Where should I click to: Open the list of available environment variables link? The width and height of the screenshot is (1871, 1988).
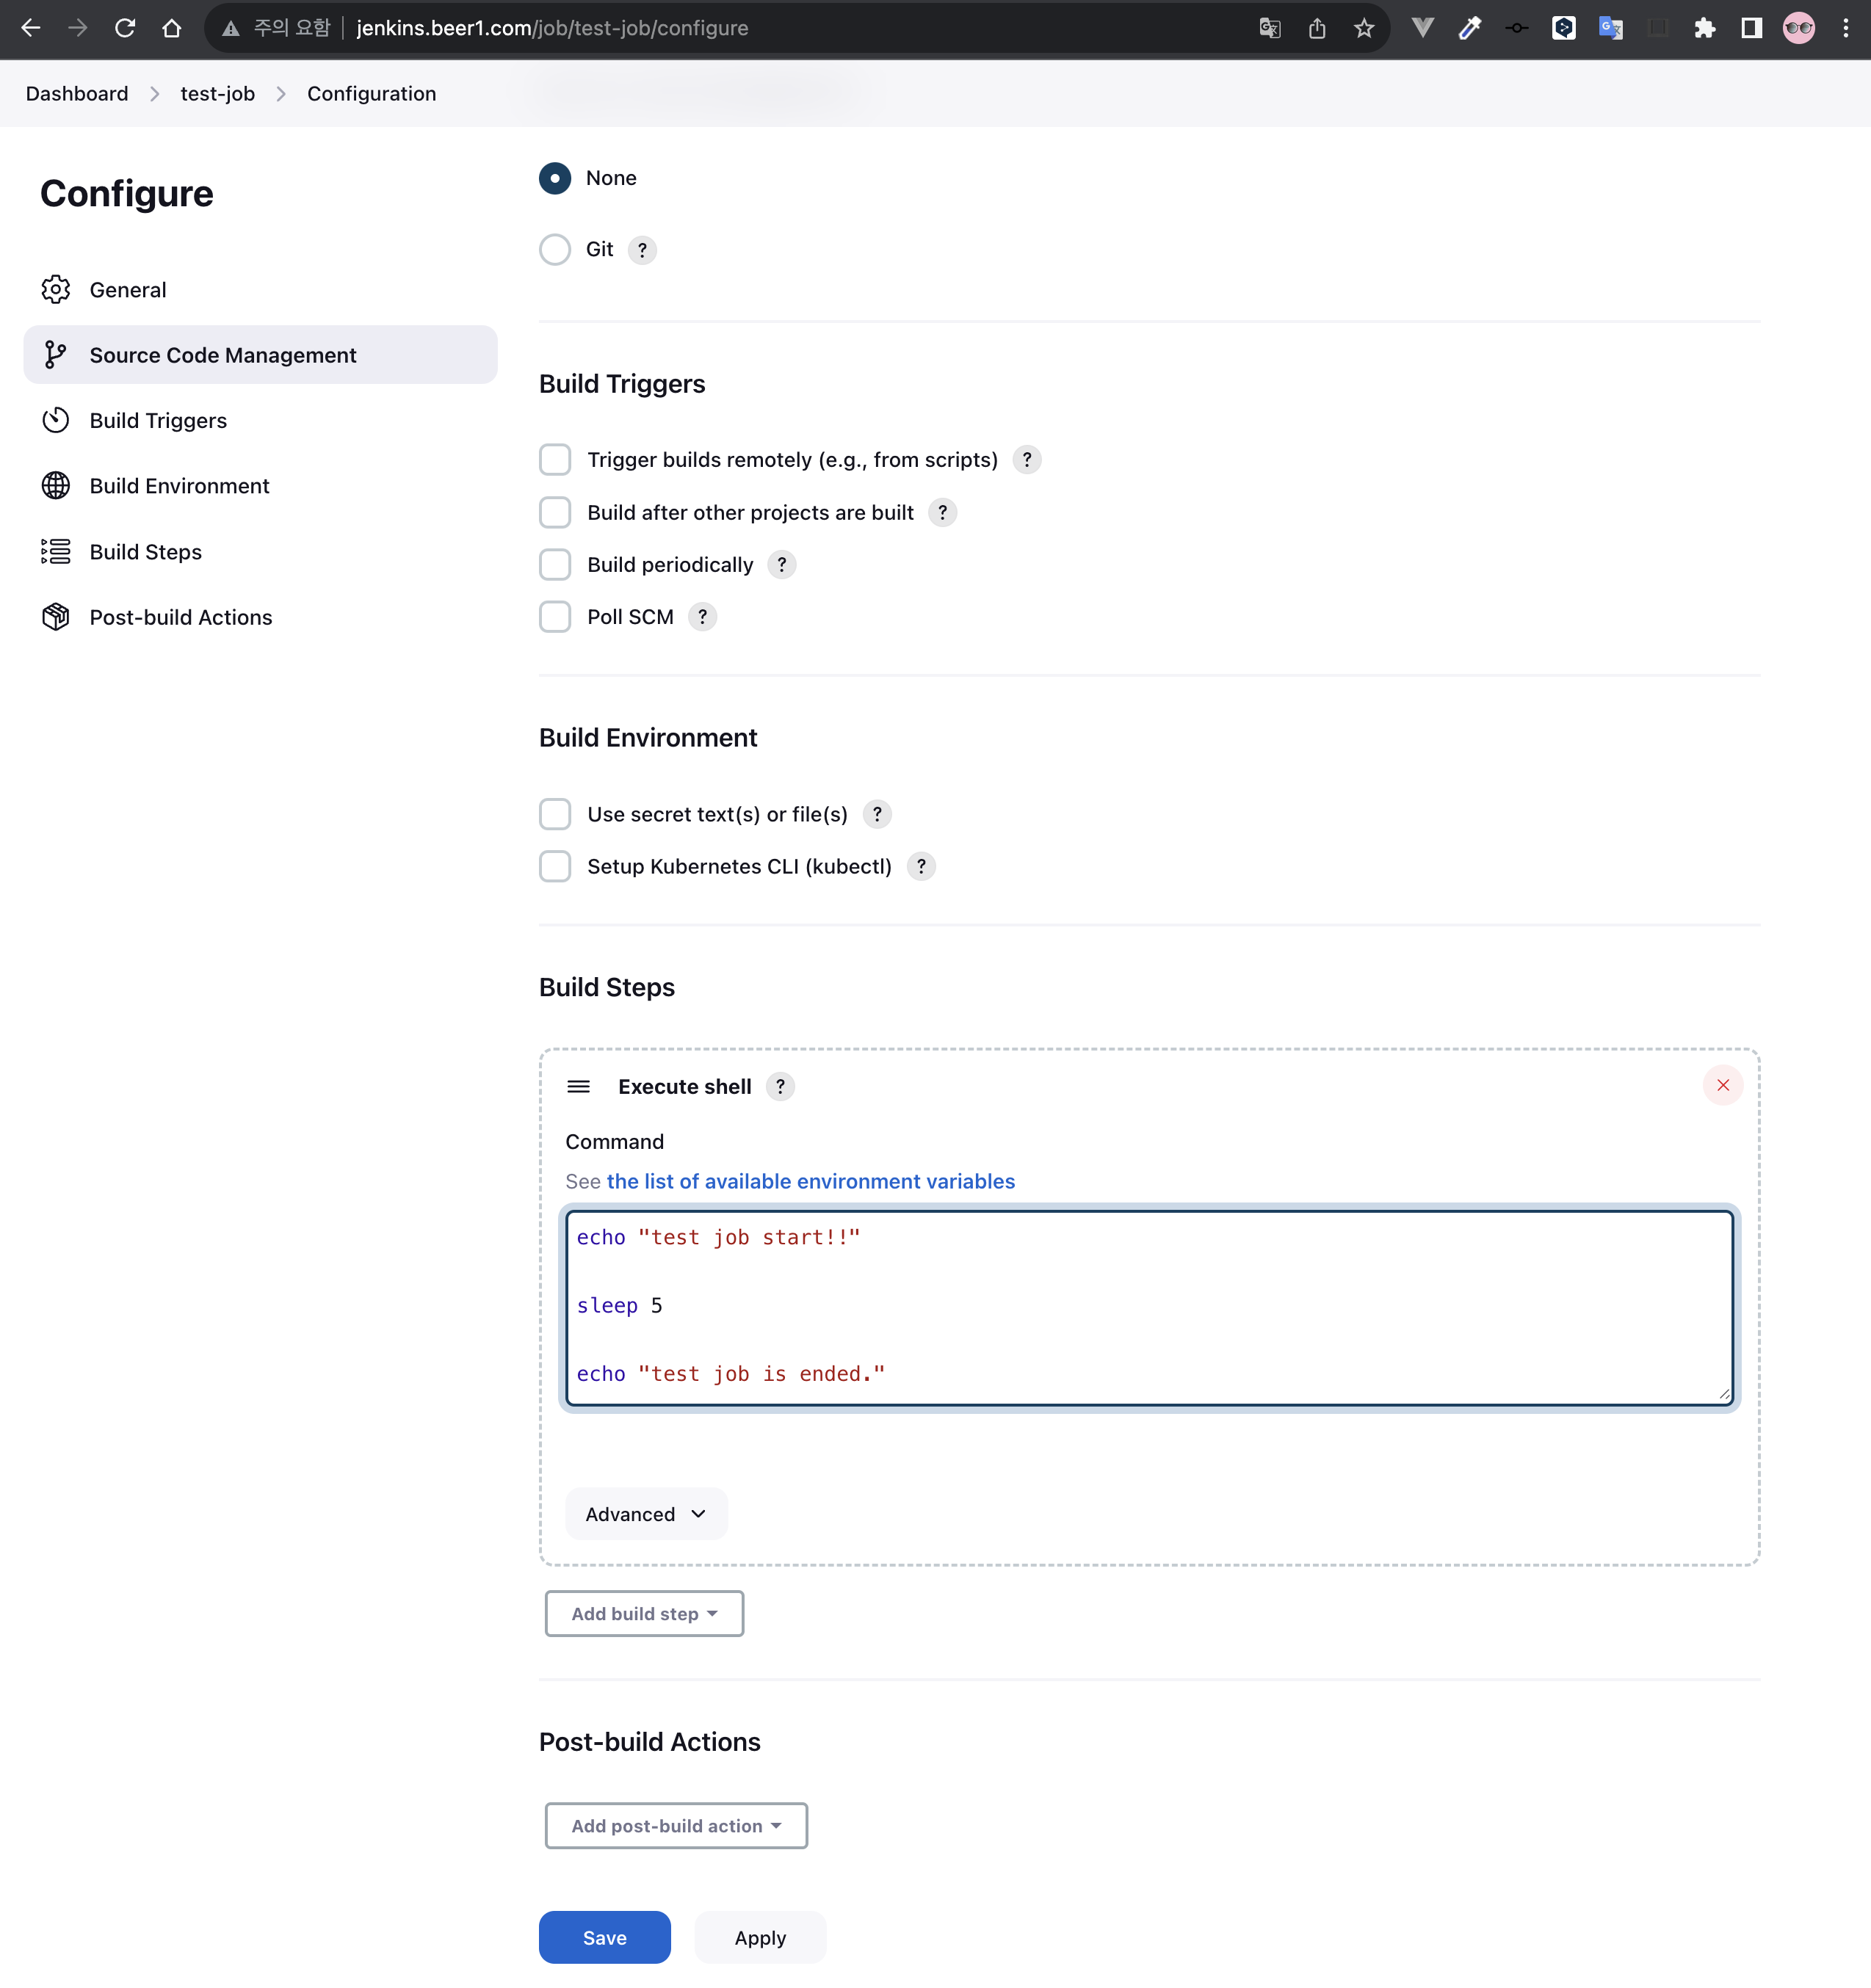click(x=810, y=1181)
